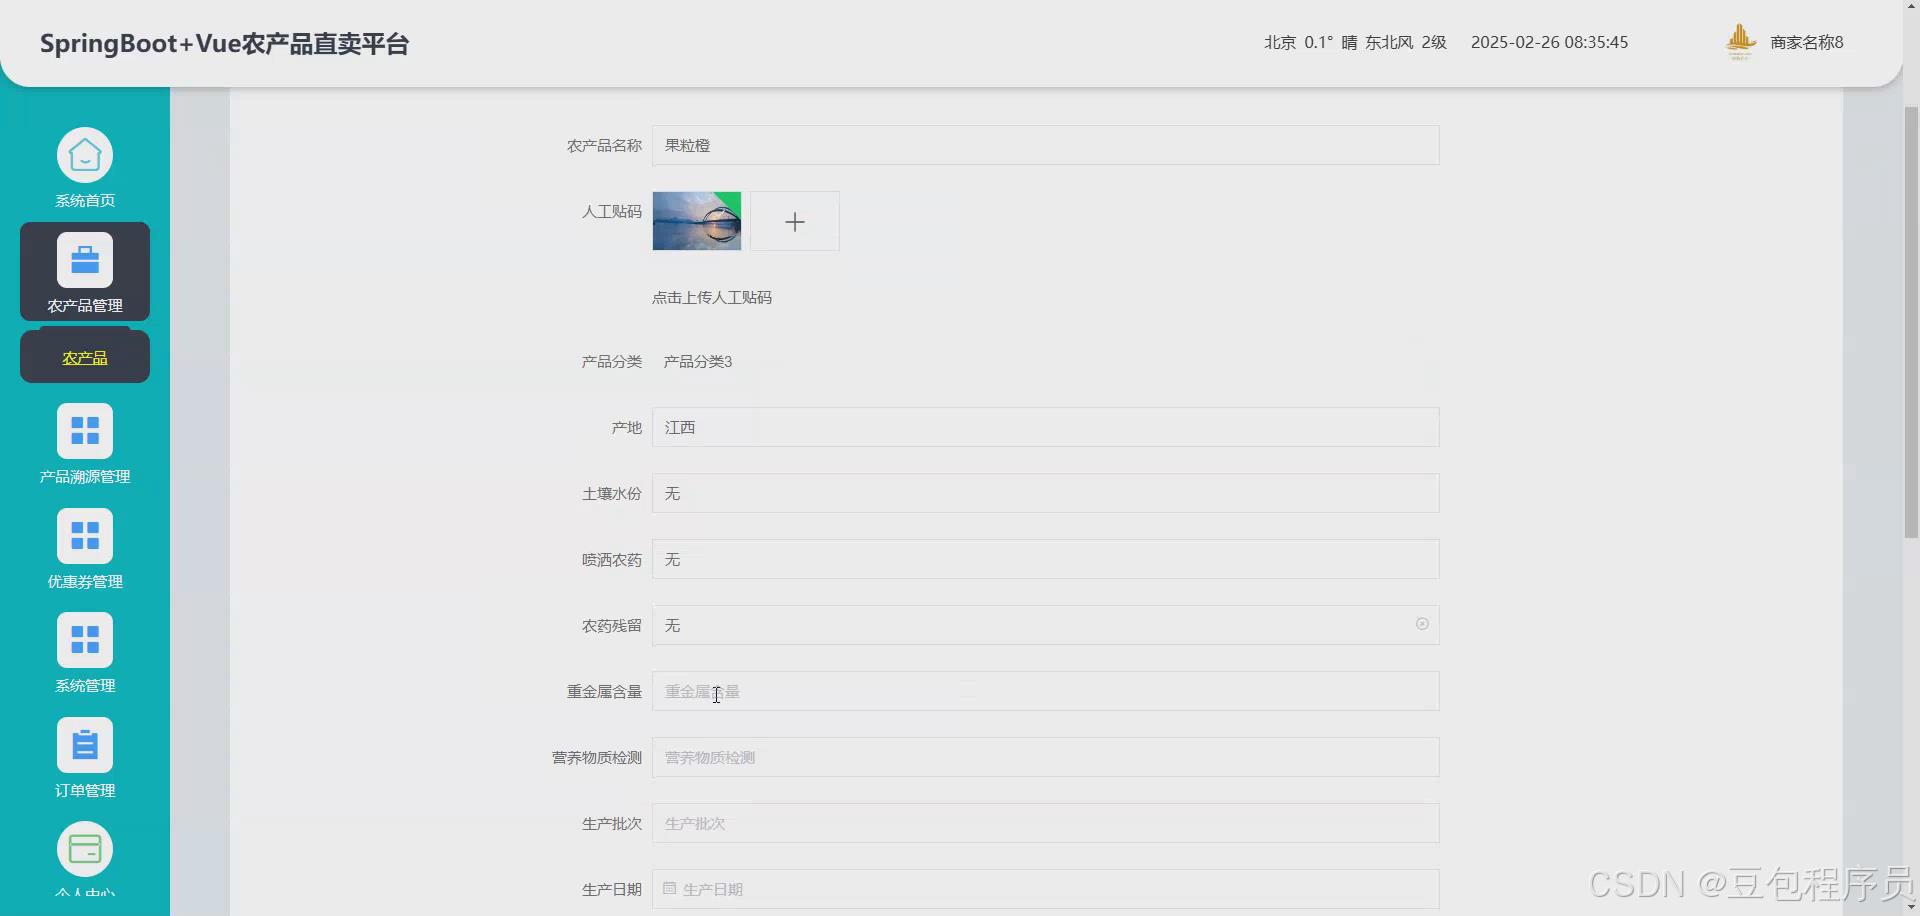1920x916 pixels.
Task: Open the 商家名称8 account menu
Action: tap(1805, 42)
